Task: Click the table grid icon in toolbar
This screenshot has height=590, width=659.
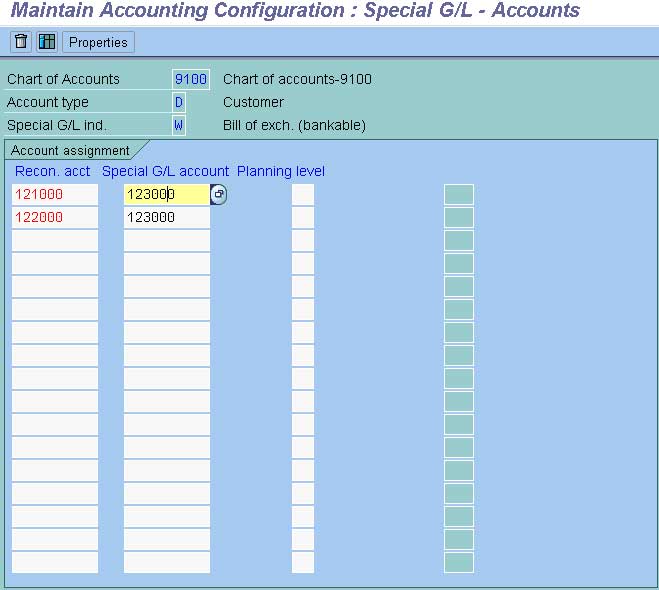Action: 47,42
